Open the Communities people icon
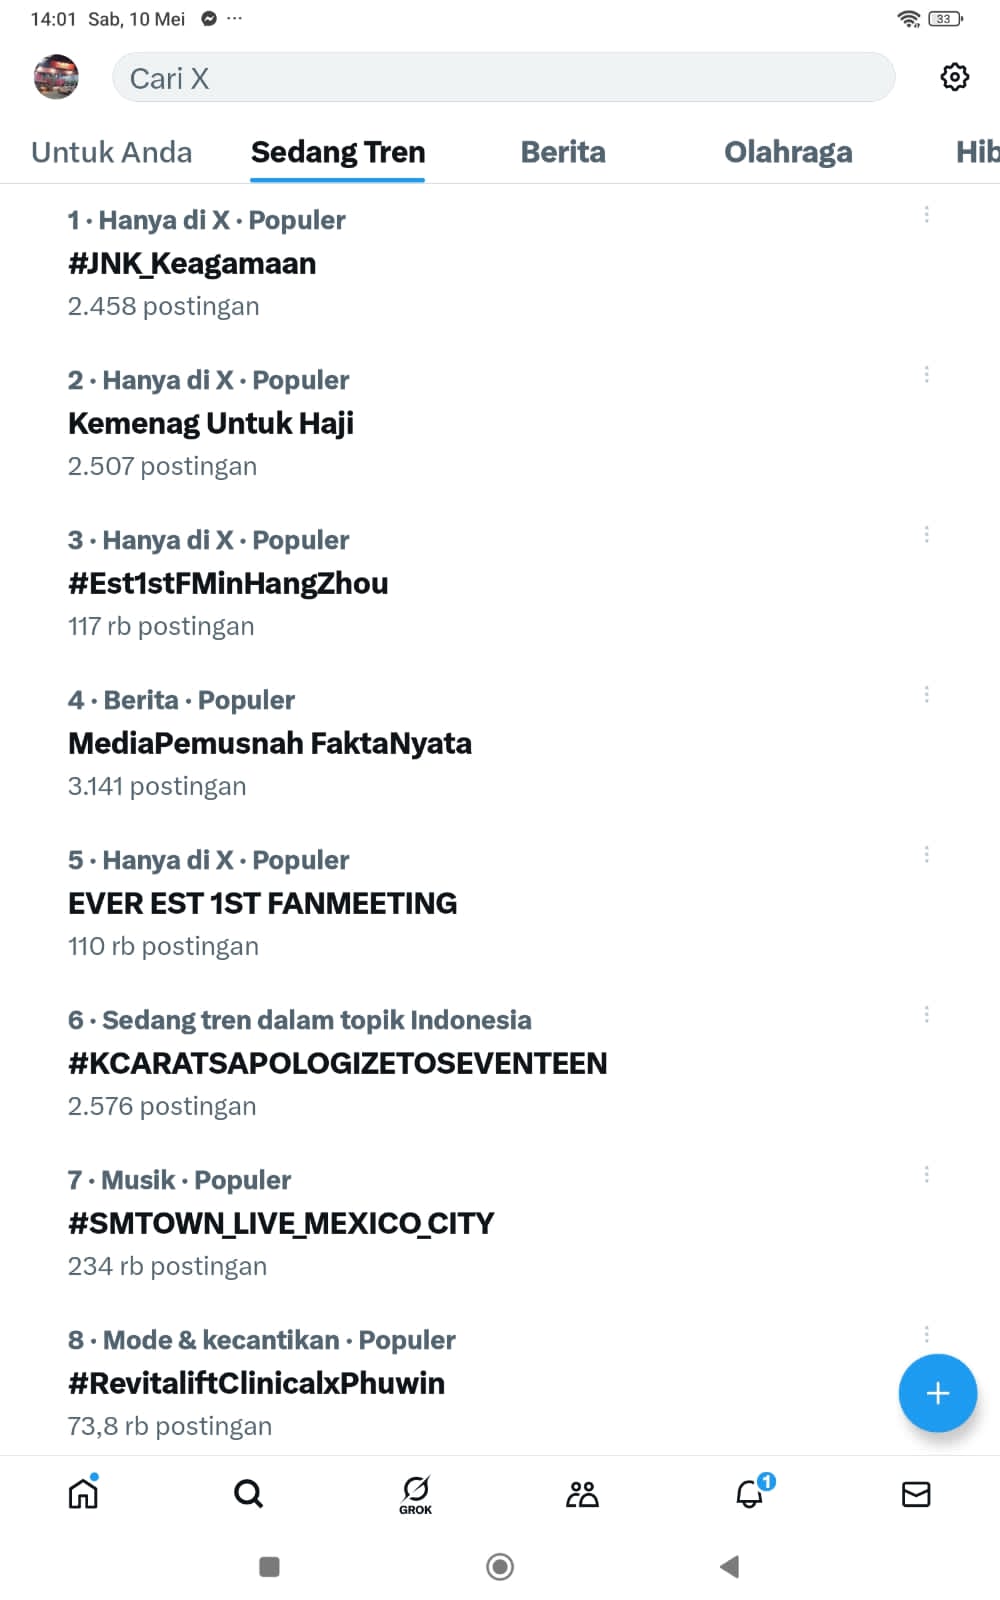1000x1600 pixels. tap(582, 1493)
